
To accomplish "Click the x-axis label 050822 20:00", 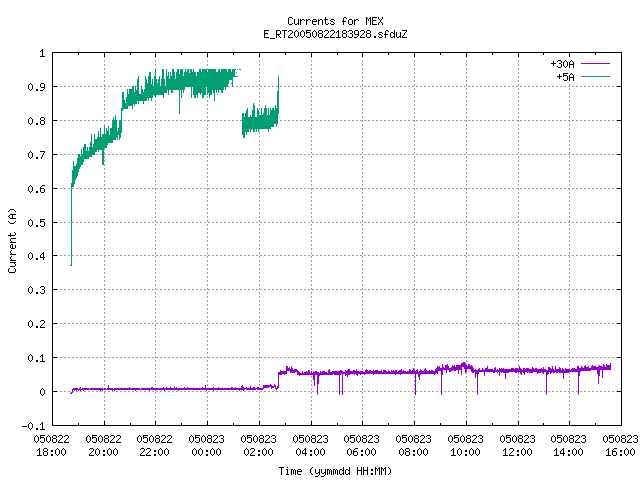I will click(x=104, y=445).
